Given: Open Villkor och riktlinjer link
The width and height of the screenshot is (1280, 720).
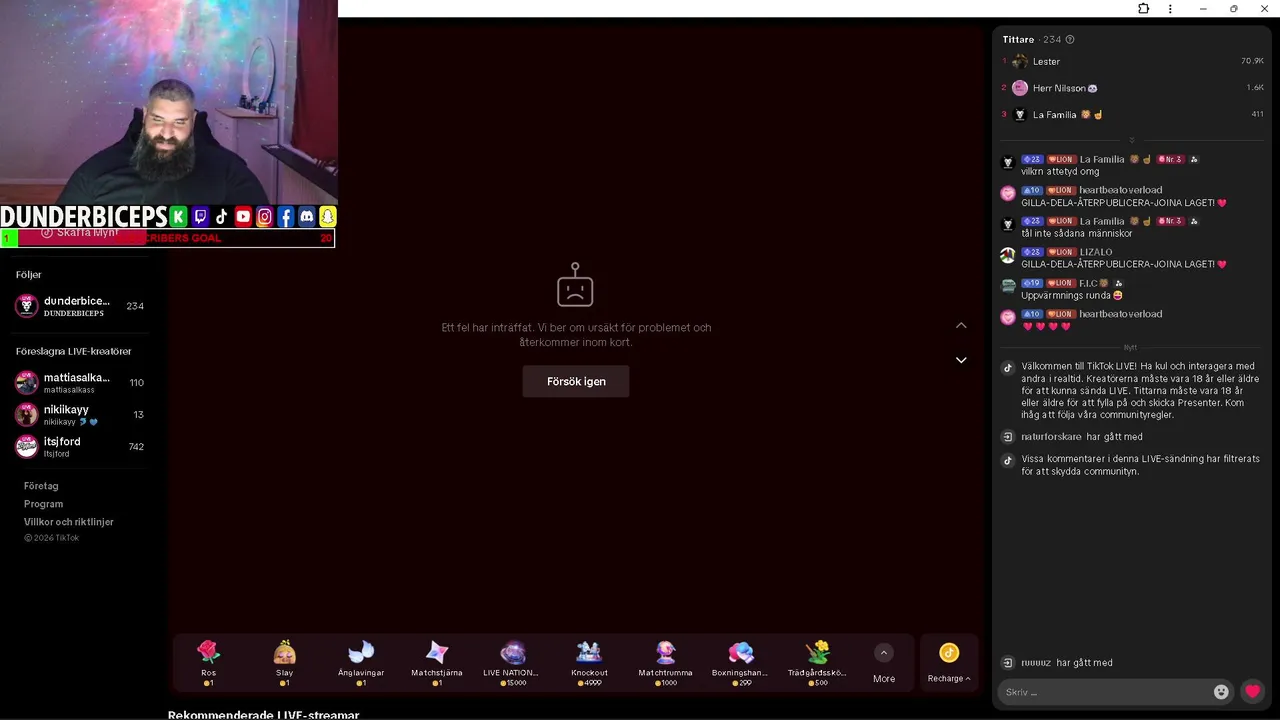Looking at the screenshot, I should (x=69, y=522).
